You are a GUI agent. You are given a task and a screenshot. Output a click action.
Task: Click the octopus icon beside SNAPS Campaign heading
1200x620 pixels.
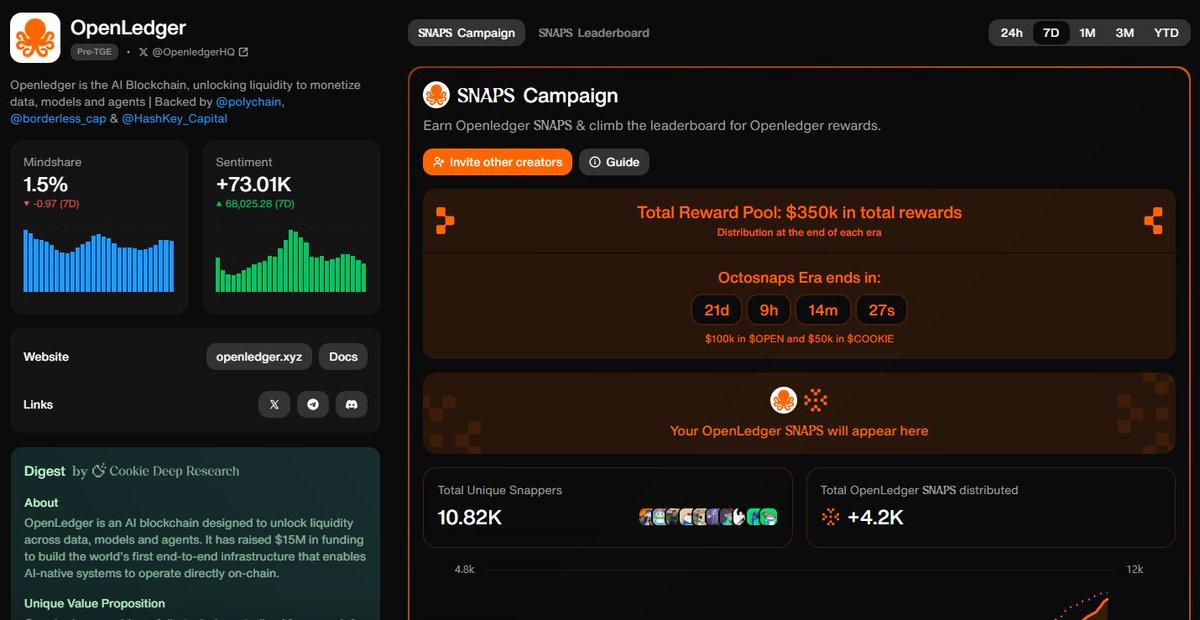436,95
